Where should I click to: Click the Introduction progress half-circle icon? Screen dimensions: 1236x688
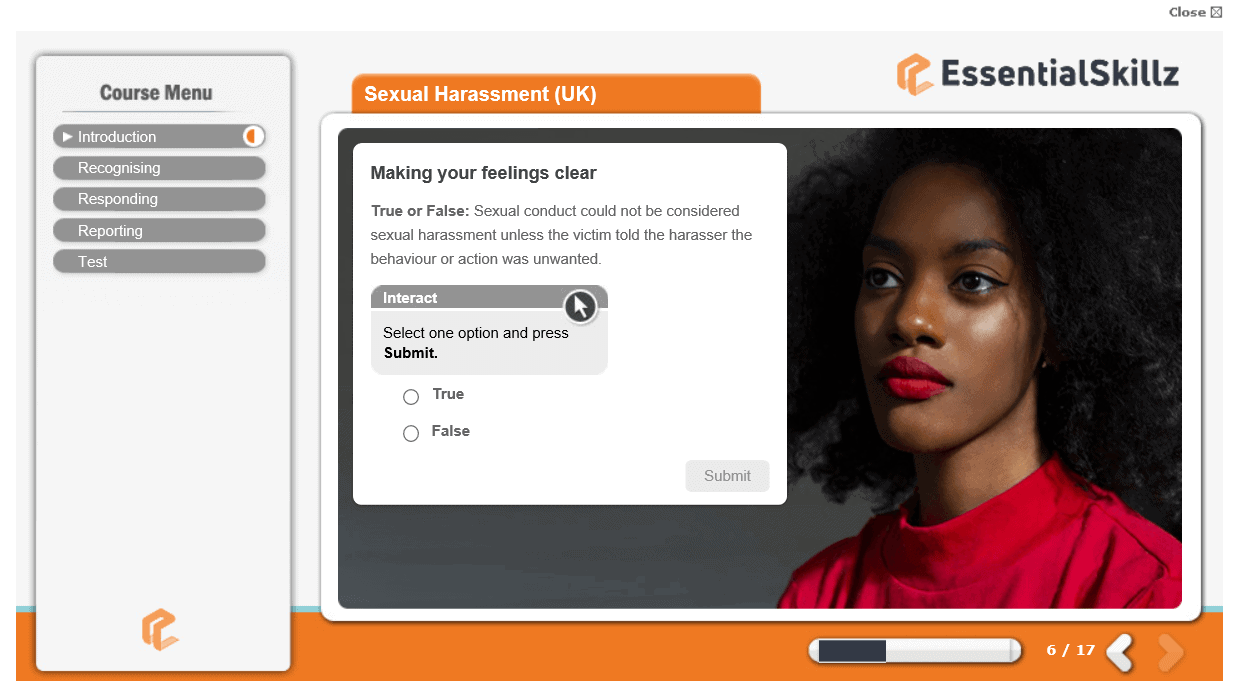coord(253,136)
